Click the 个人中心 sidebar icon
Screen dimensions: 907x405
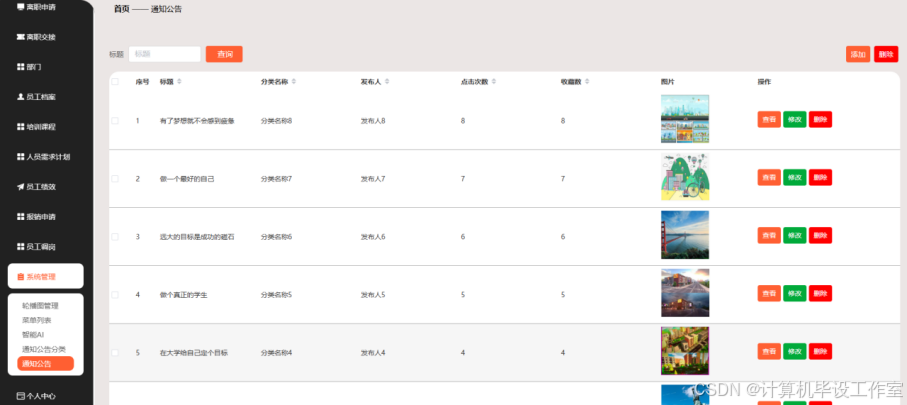[x=21, y=396]
